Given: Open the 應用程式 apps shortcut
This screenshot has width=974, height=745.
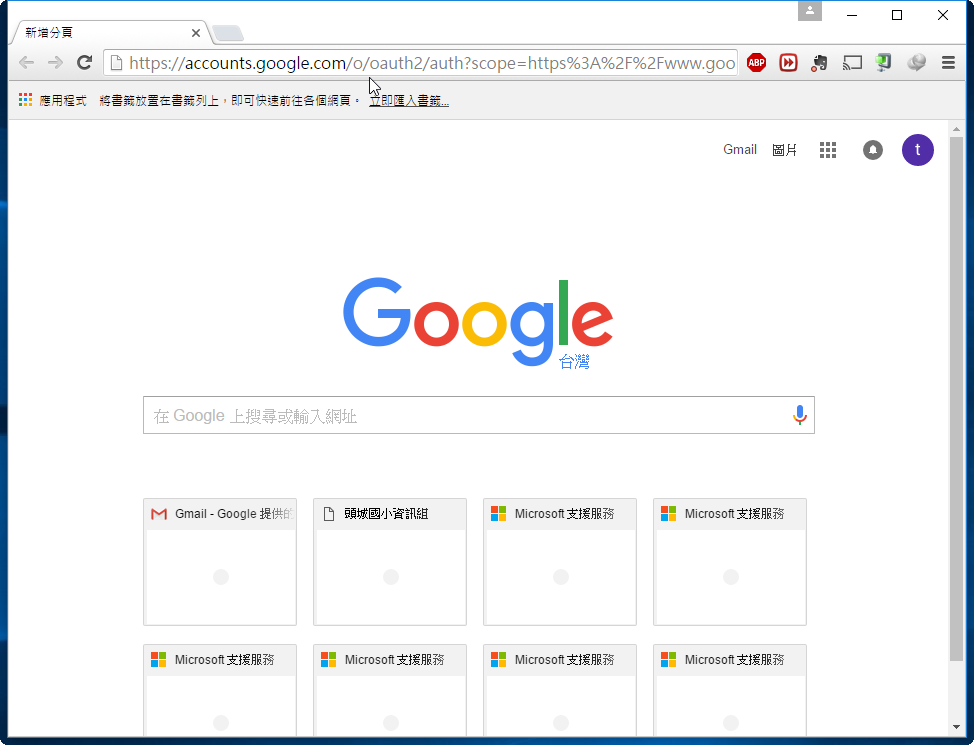Looking at the screenshot, I should tap(53, 100).
